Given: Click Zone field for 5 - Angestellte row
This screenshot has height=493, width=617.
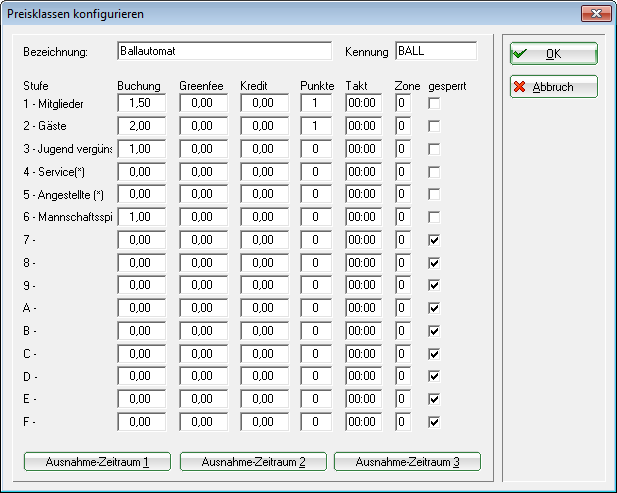Looking at the screenshot, I should pyautogui.click(x=402, y=194).
